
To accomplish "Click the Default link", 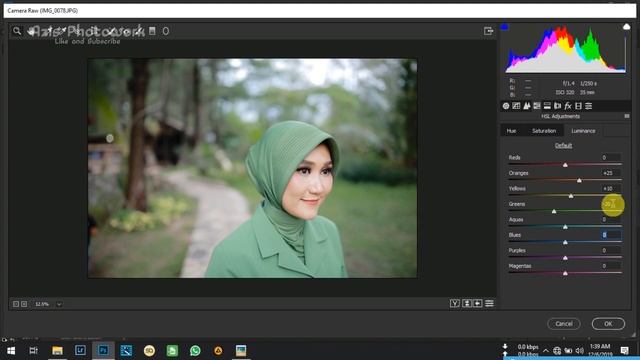I will (563, 145).
